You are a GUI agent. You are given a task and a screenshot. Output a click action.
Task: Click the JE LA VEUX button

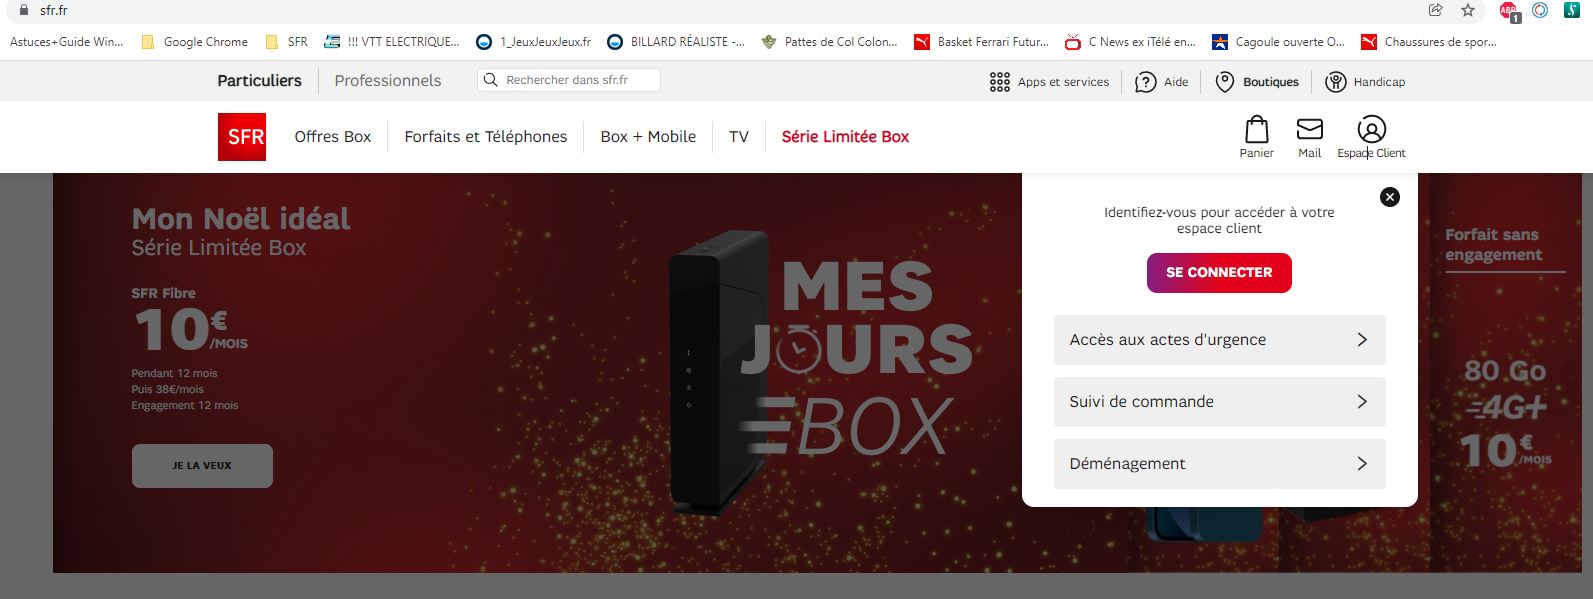pos(202,466)
